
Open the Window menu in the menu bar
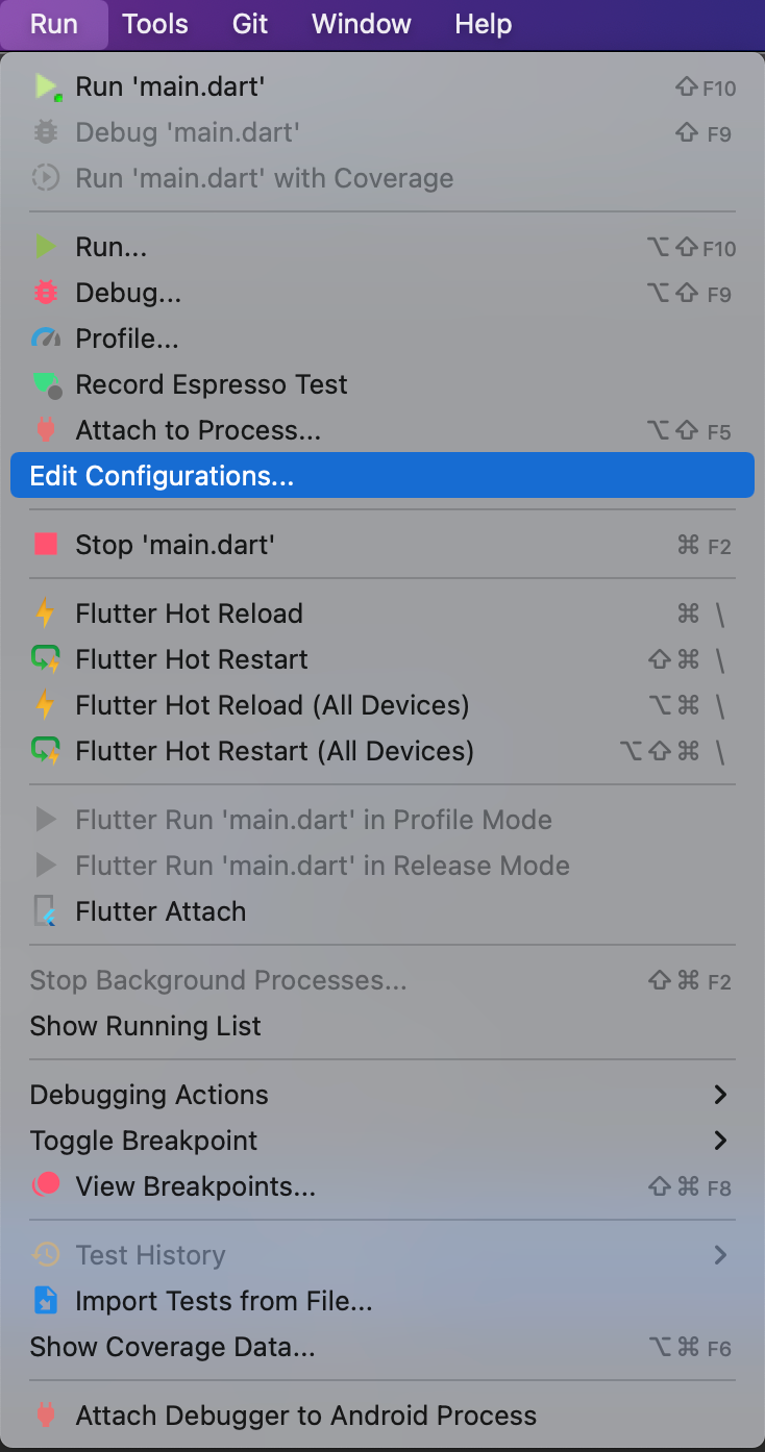tap(361, 24)
